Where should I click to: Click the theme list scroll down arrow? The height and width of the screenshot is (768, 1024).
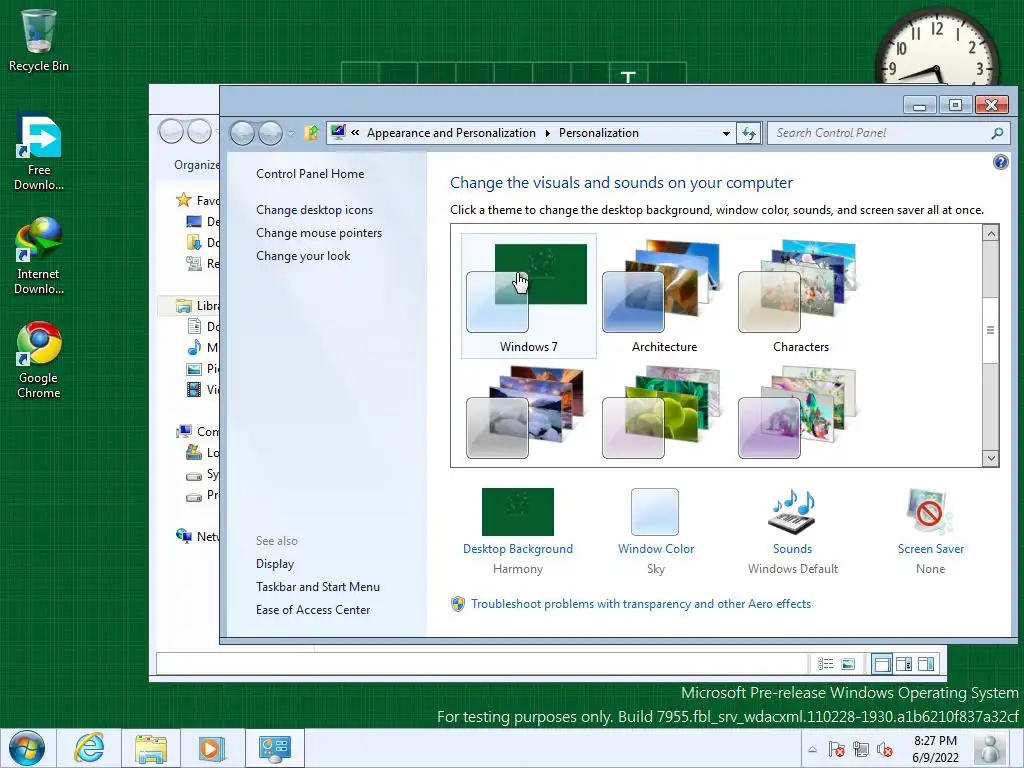[x=991, y=458]
